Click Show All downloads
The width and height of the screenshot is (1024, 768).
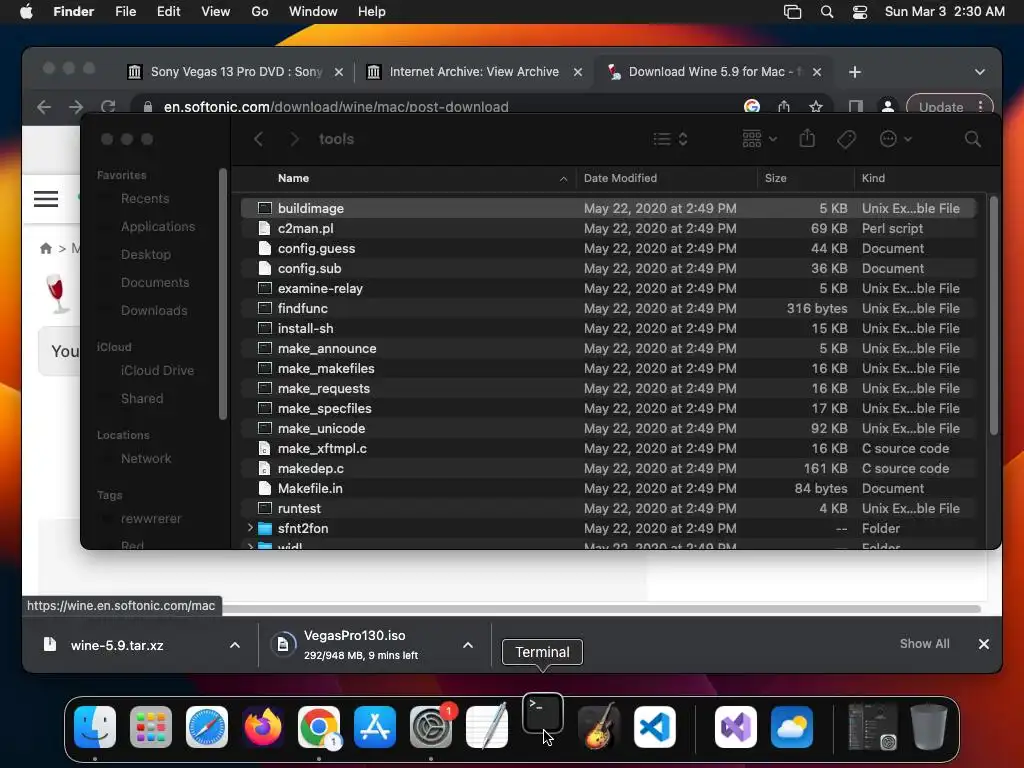[x=924, y=644]
